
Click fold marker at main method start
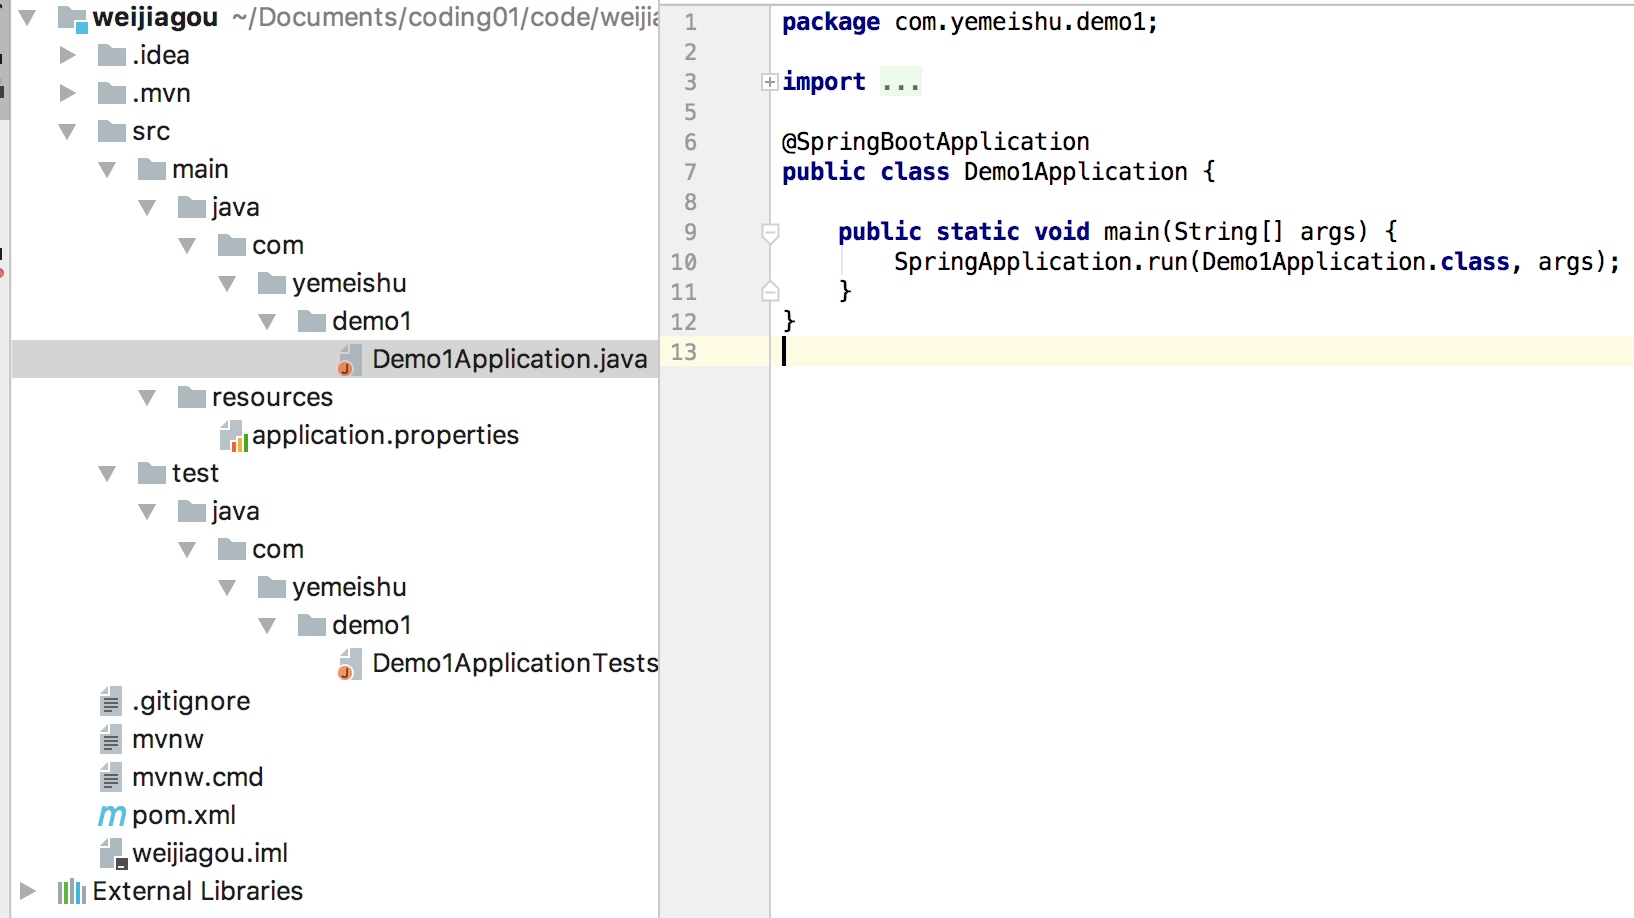click(x=770, y=233)
